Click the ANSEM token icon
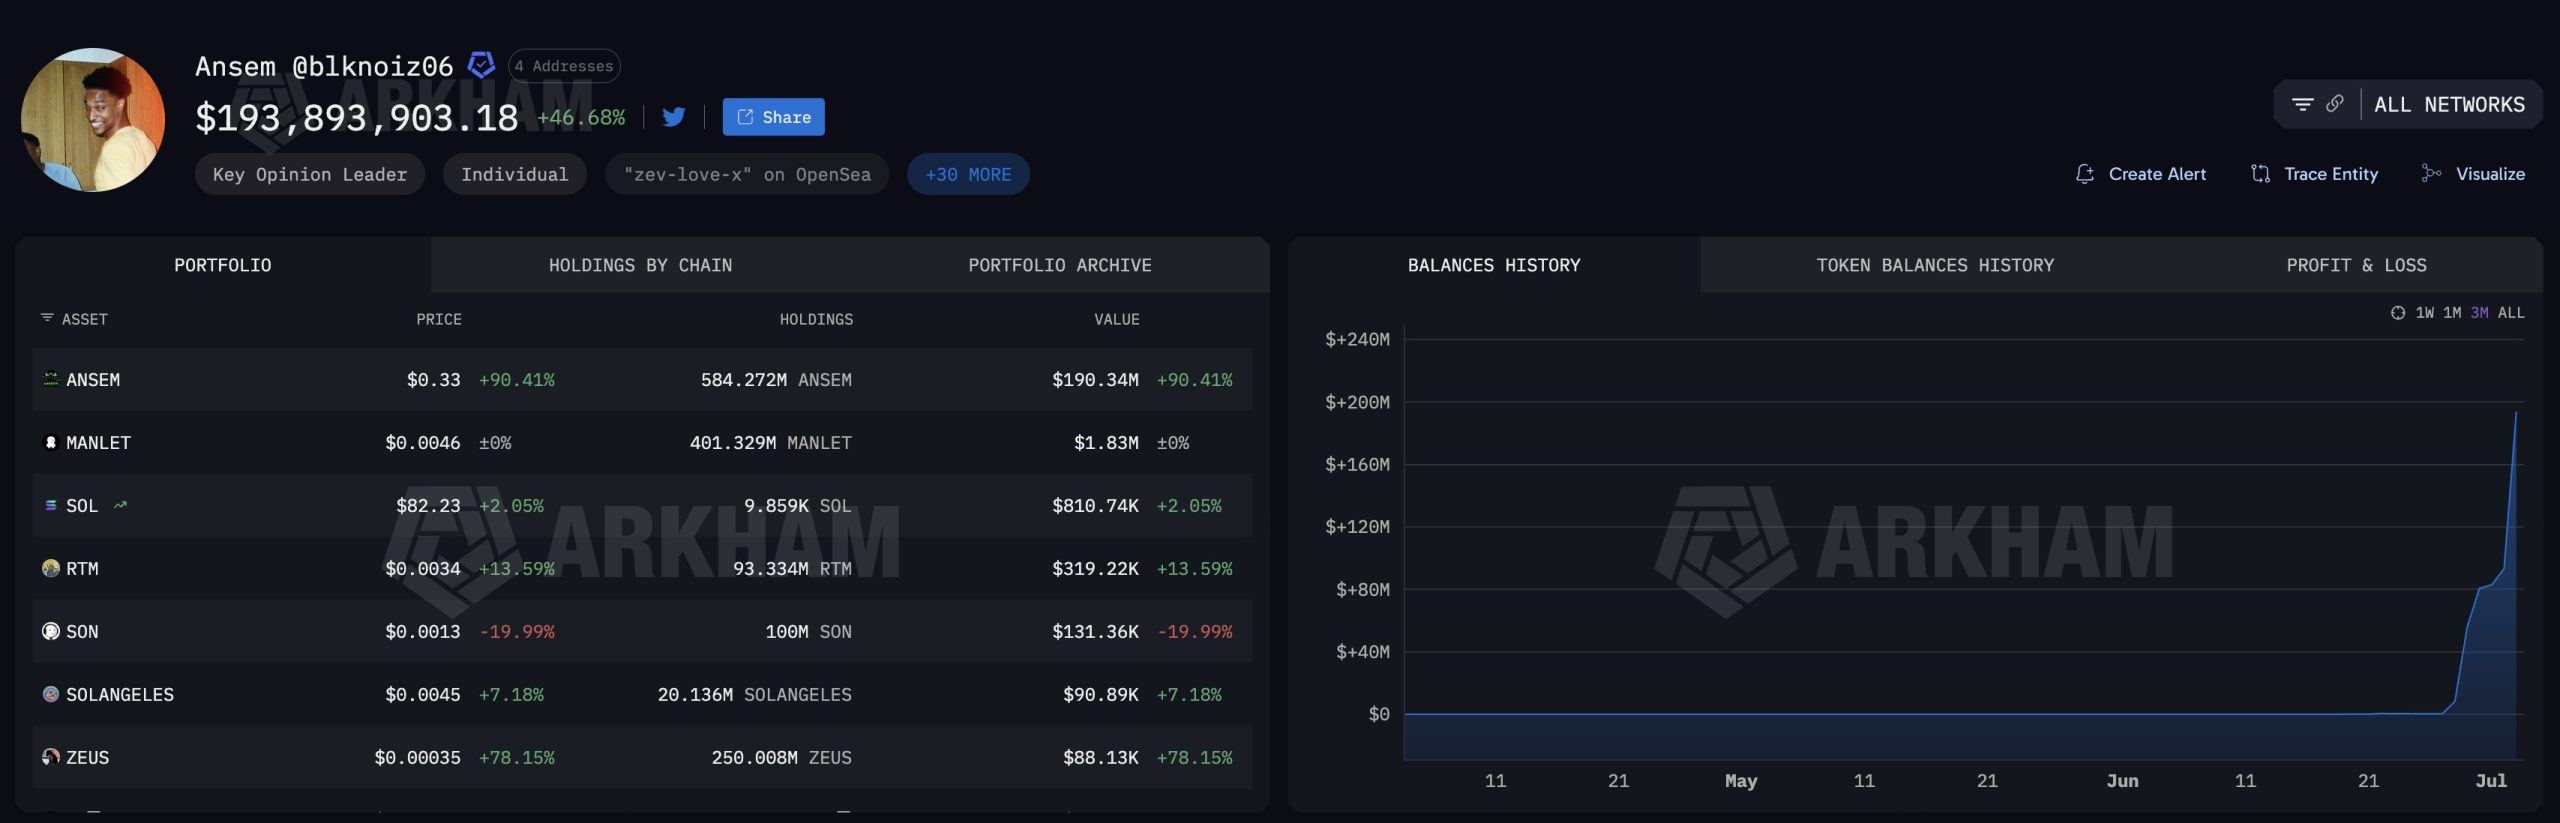Image resolution: width=2560 pixels, height=823 pixels. pyautogui.click(x=51, y=379)
